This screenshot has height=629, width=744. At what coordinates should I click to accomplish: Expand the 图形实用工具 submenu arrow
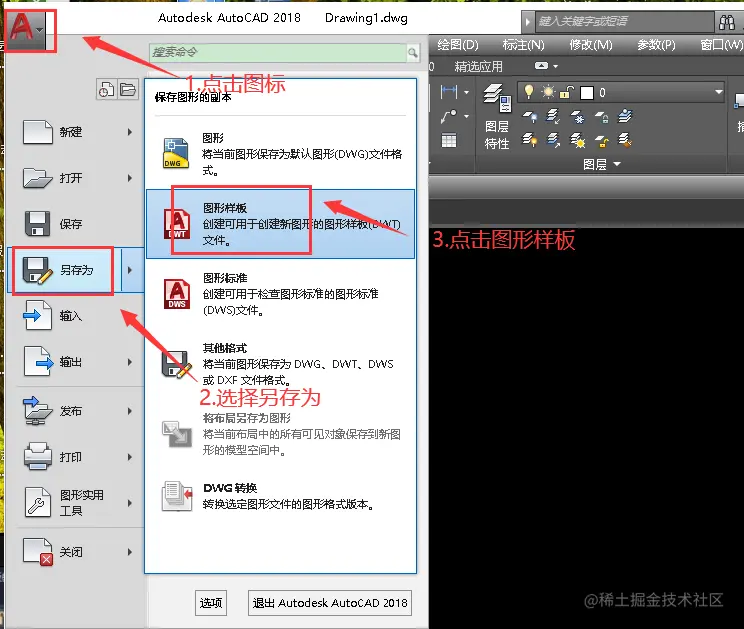130,503
